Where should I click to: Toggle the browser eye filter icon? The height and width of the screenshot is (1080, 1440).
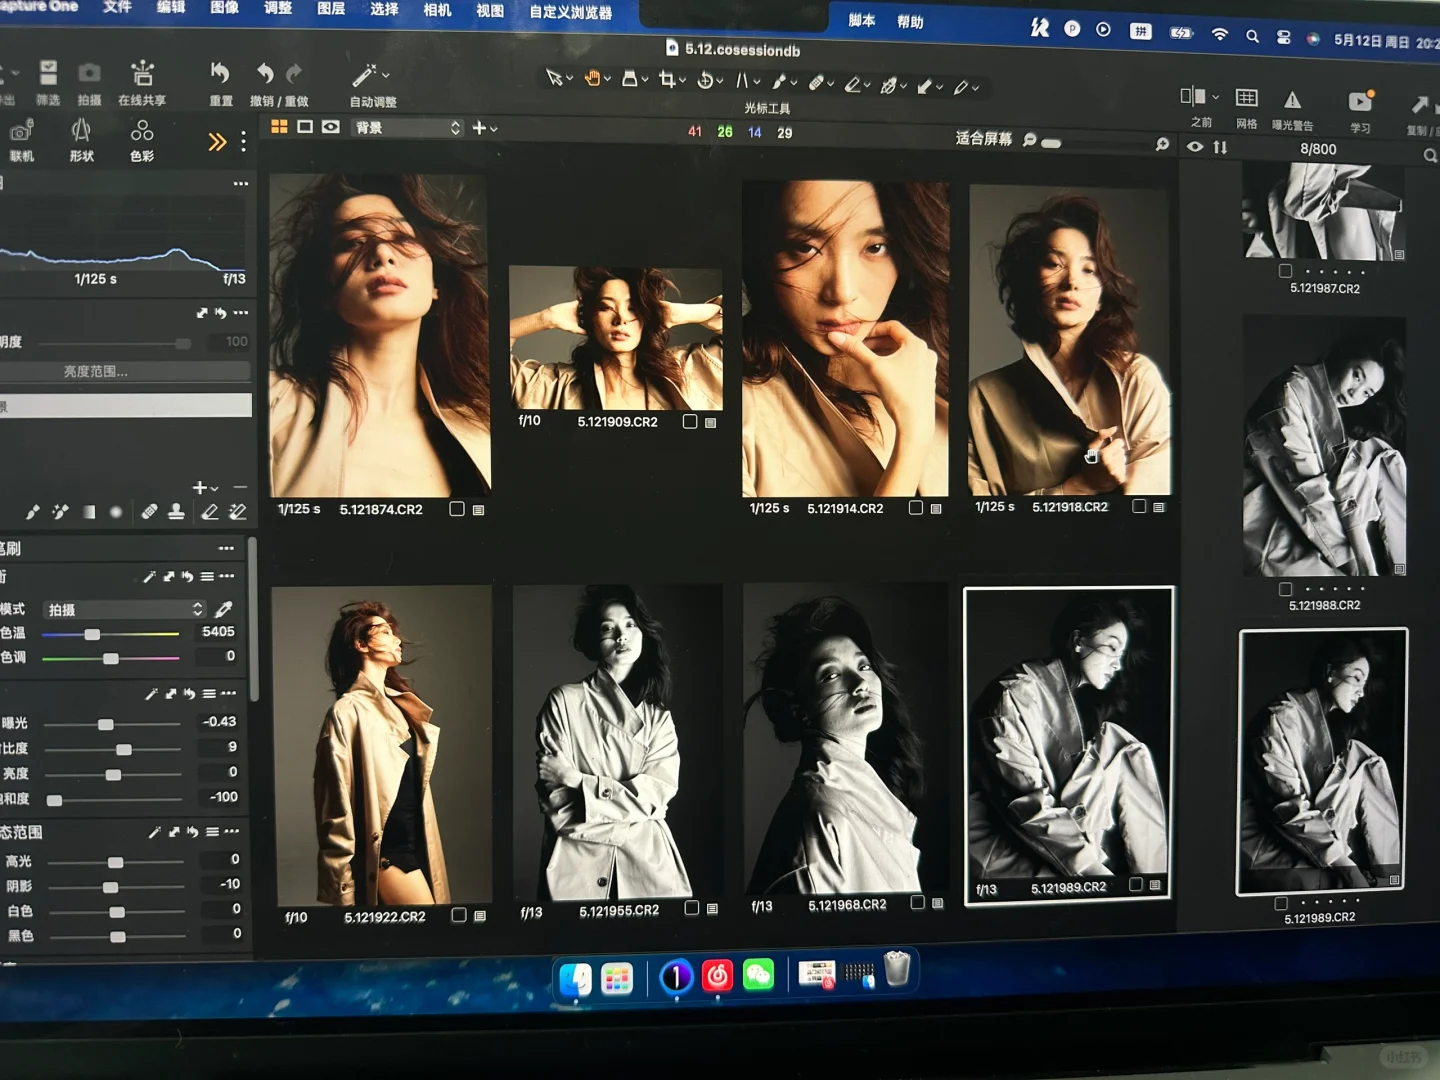[x=1195, y=147]
